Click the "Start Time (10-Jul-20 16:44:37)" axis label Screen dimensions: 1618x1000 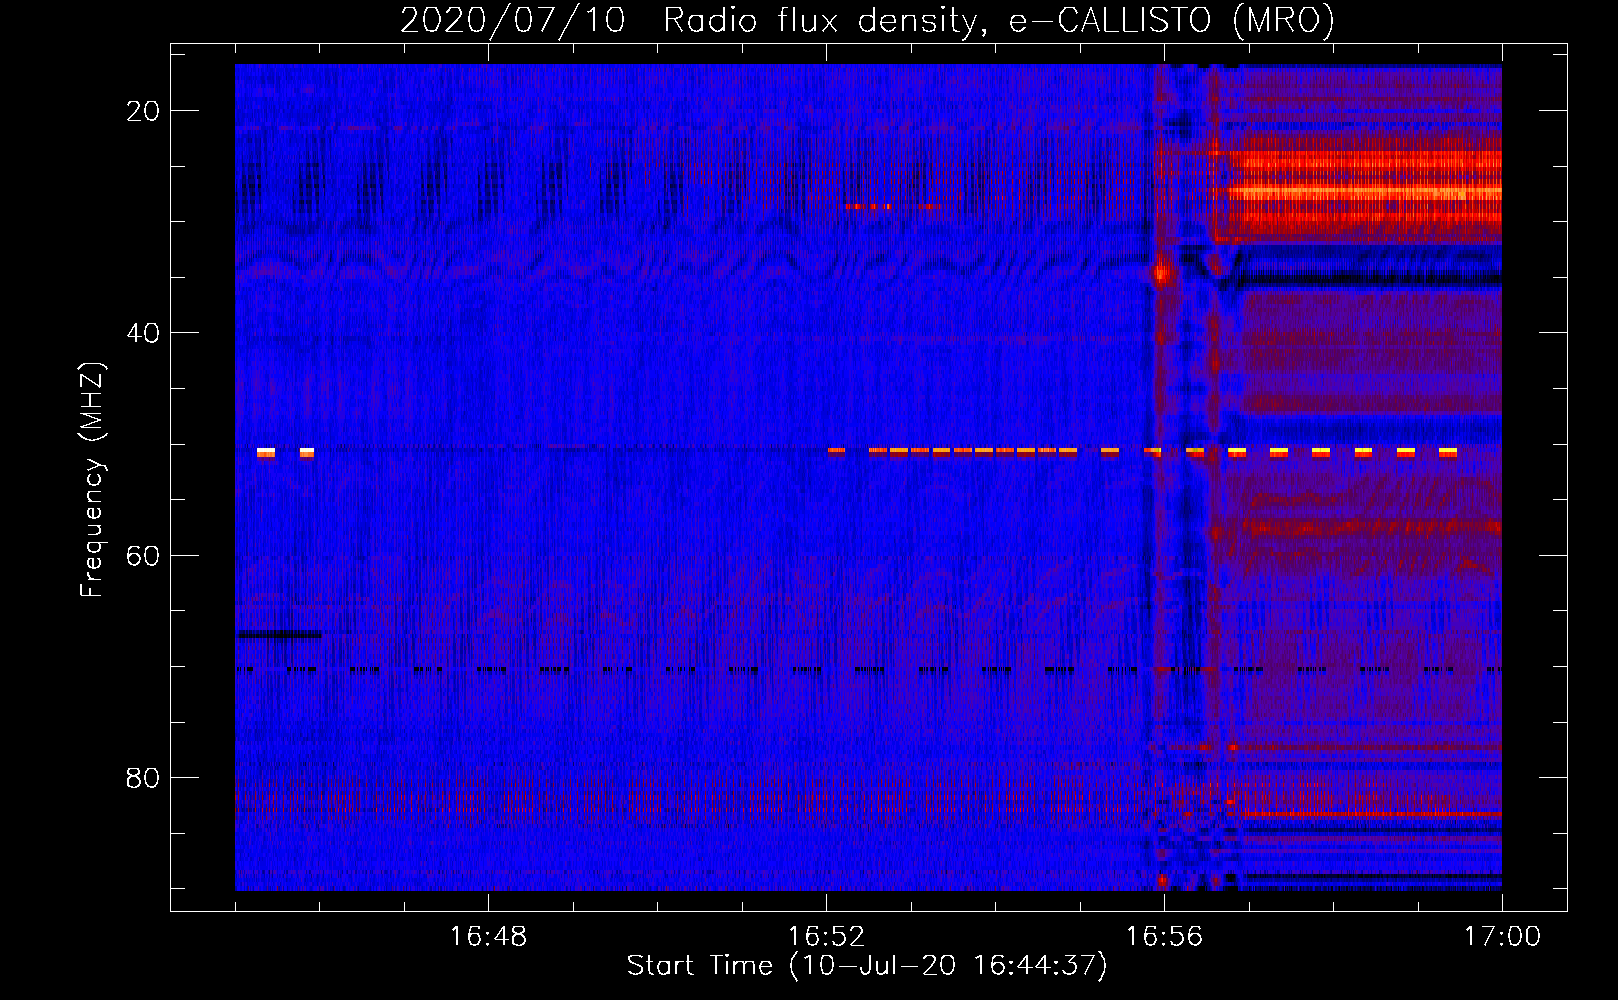point(867,966)
